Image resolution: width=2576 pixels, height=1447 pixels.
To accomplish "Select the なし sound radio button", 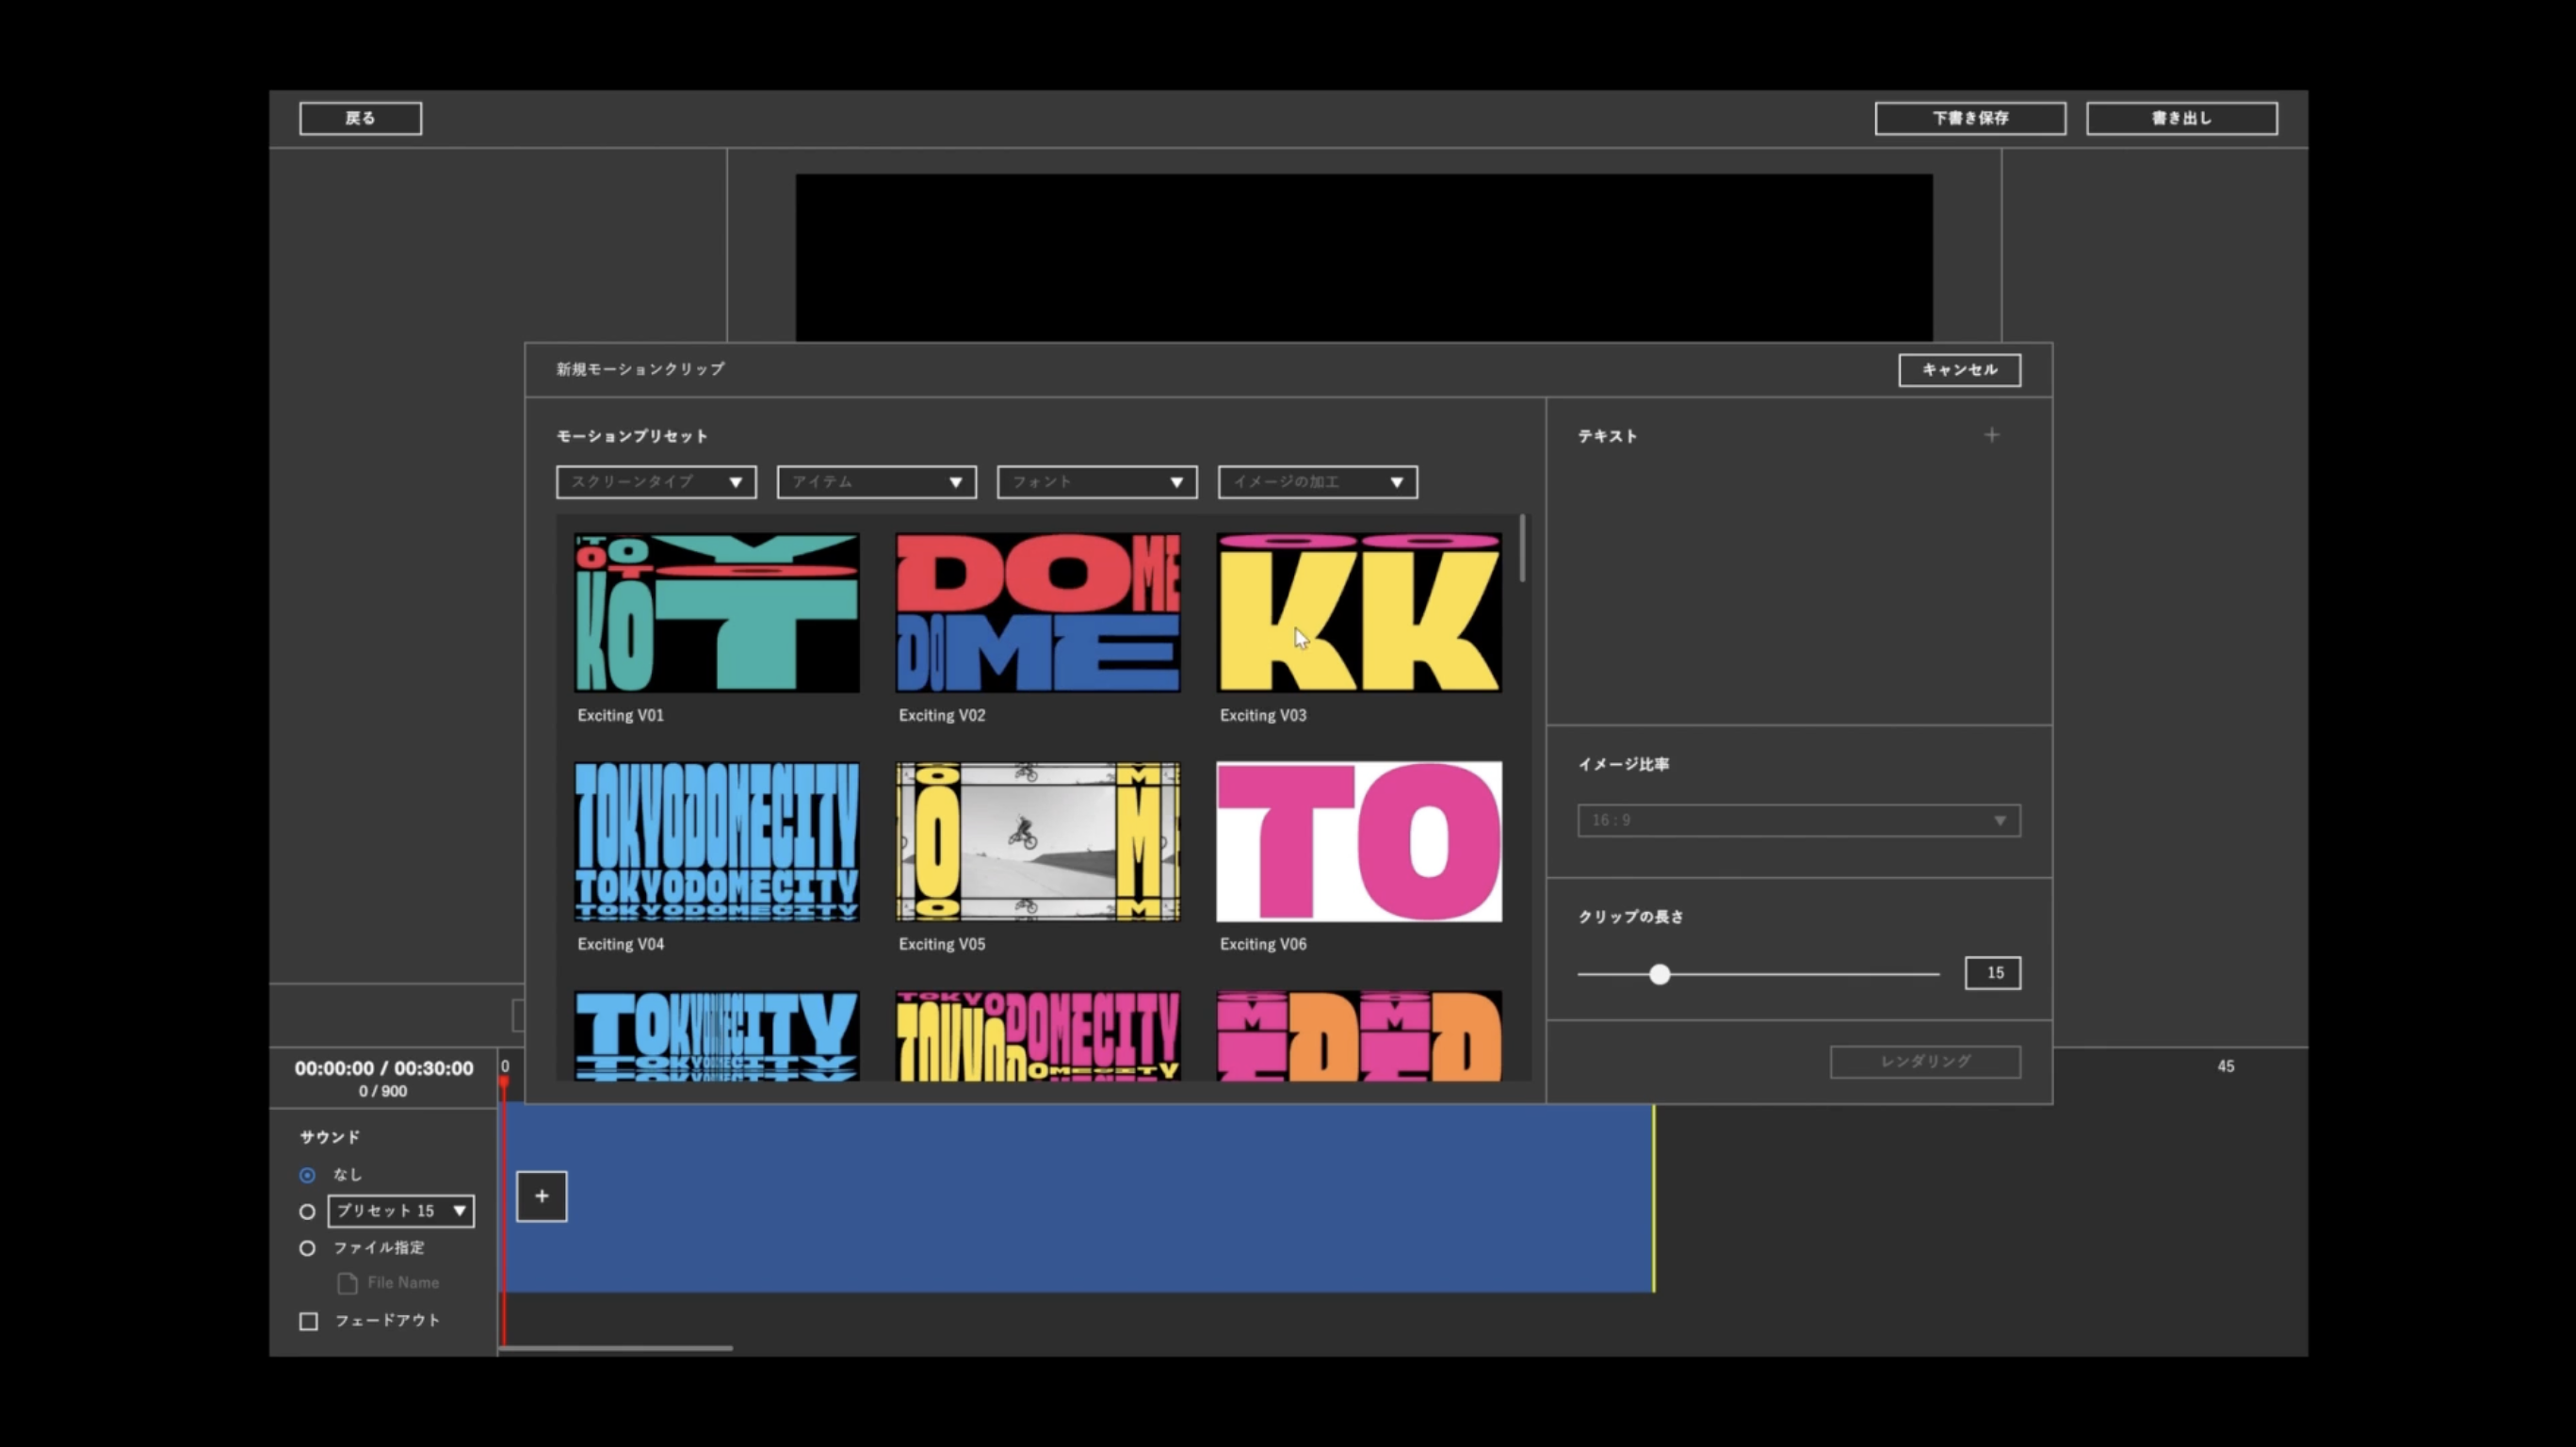I will point(307,1175).
